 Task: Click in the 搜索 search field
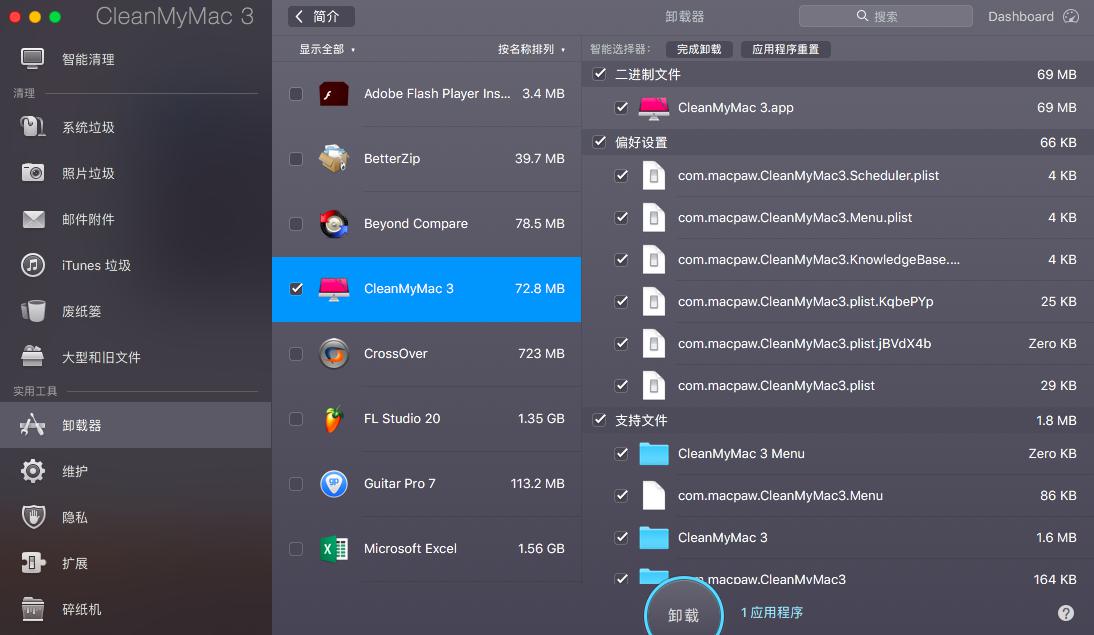click(x=885, y=16)
